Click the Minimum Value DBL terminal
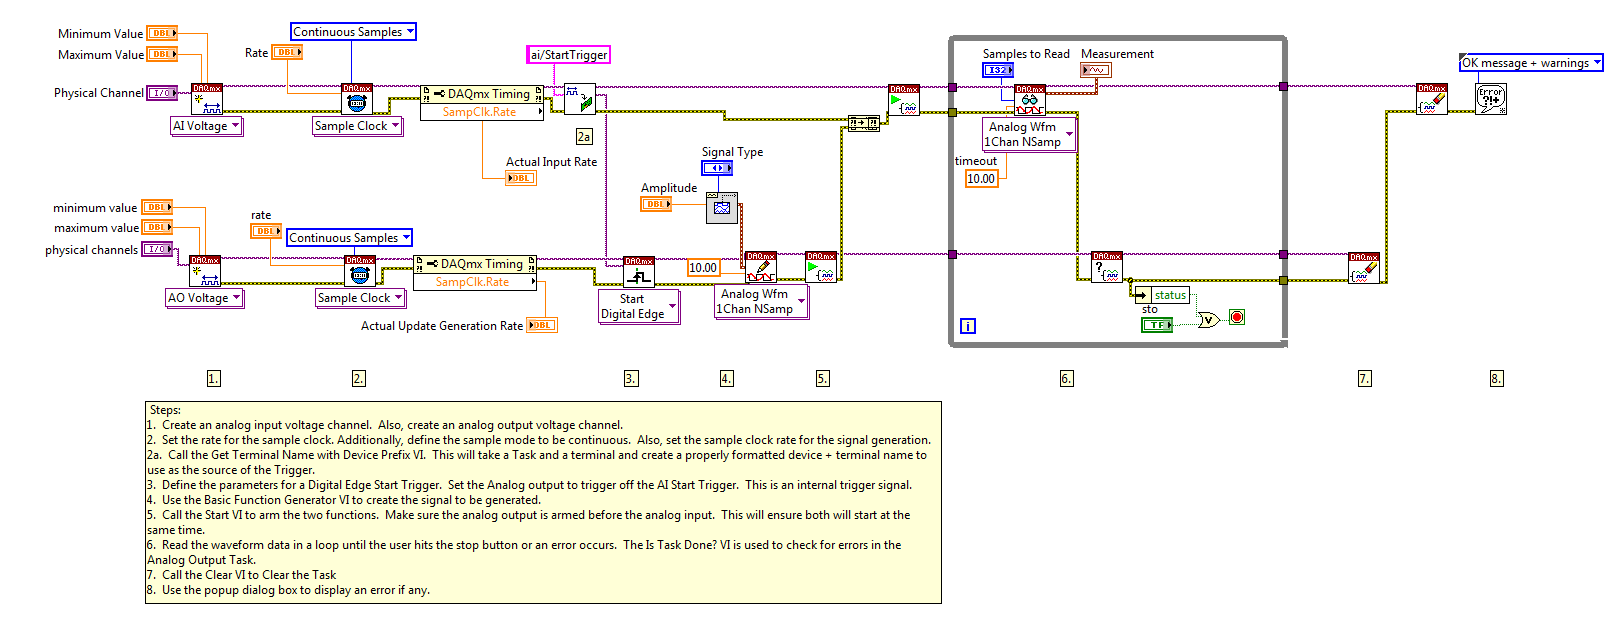This screenshot has width=1606, height=623. pyautogui.click(x=162, y=33)
